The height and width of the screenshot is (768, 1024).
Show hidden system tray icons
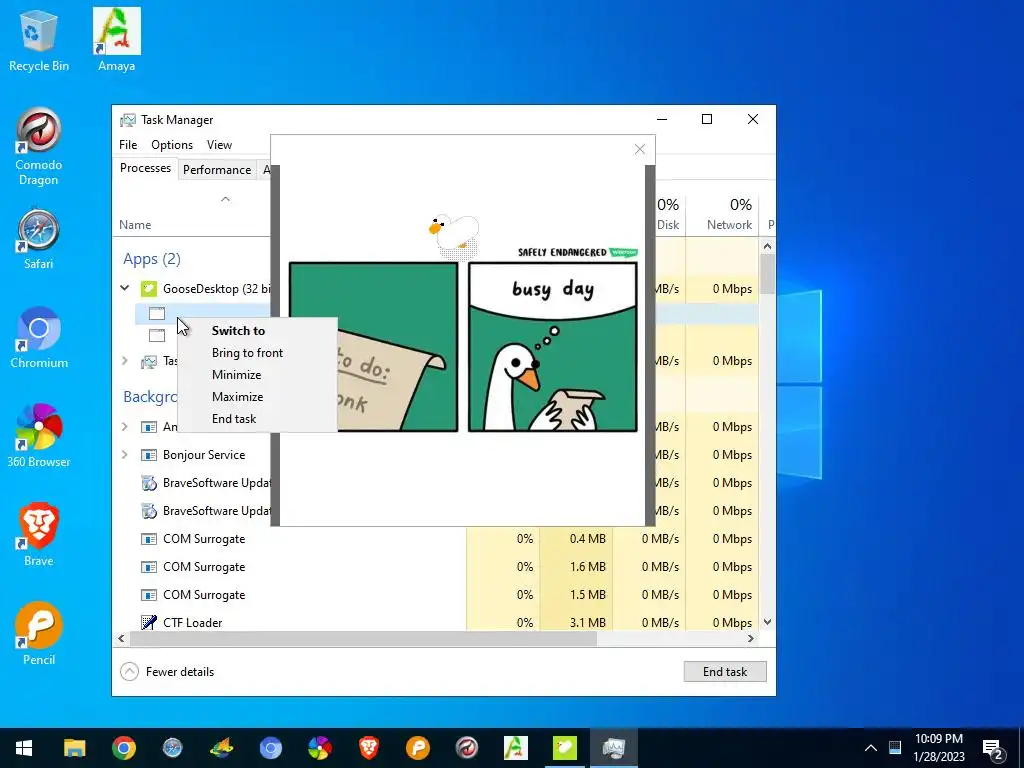871,748
